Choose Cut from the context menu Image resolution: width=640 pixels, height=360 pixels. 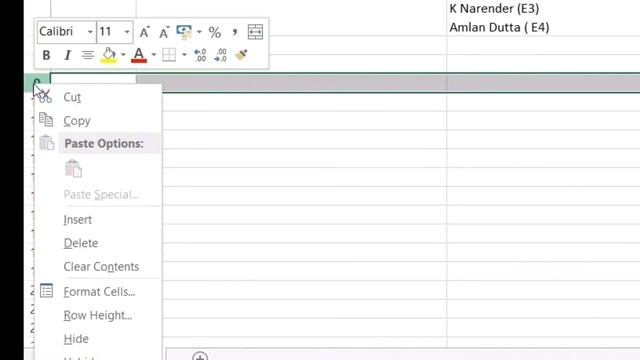click(x=98, y=97)
